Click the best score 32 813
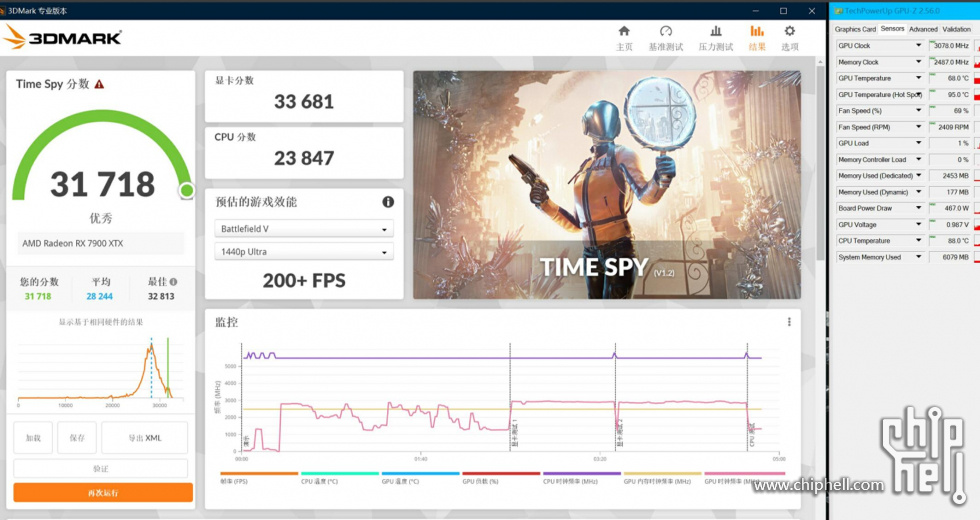 coord(161,296)
